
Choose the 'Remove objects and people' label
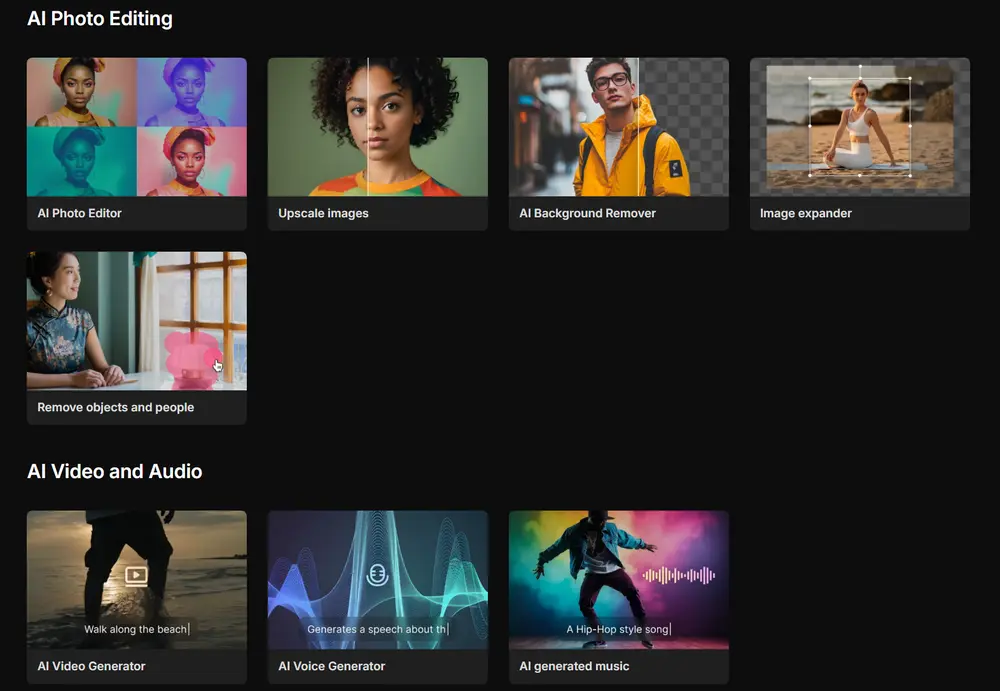pyautogui.click(x=116, y=407)
